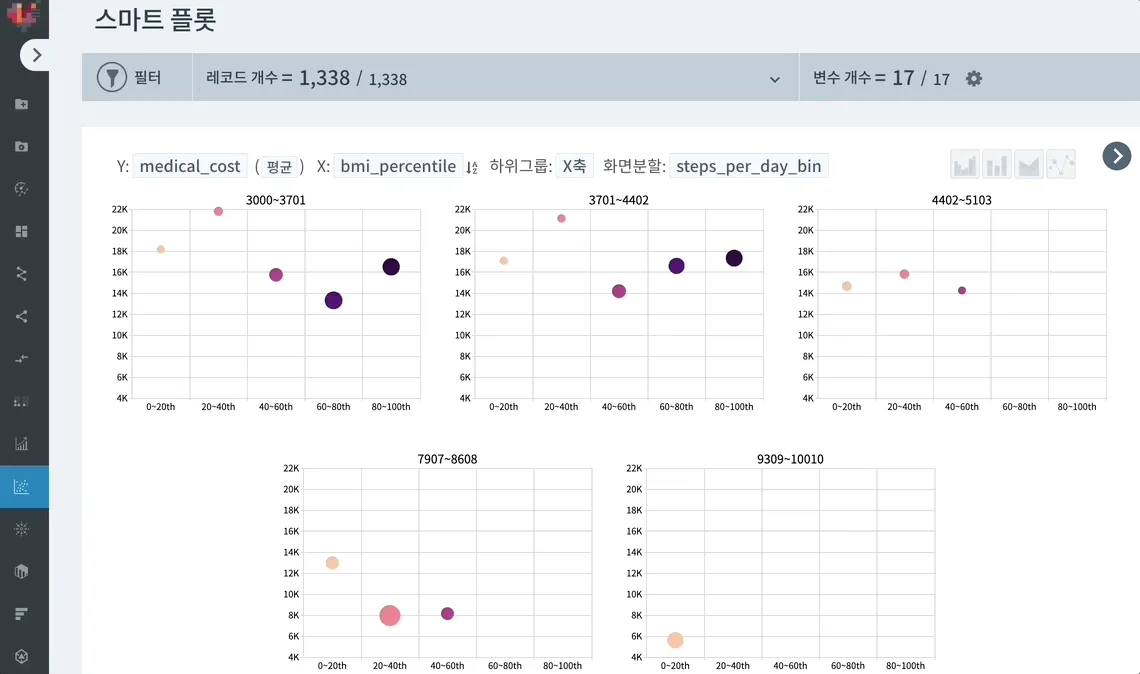Select the large pink bubble in the 7907~8608 chart
The height and width of the screenshot is (674, 1140).
click(390, 615)
